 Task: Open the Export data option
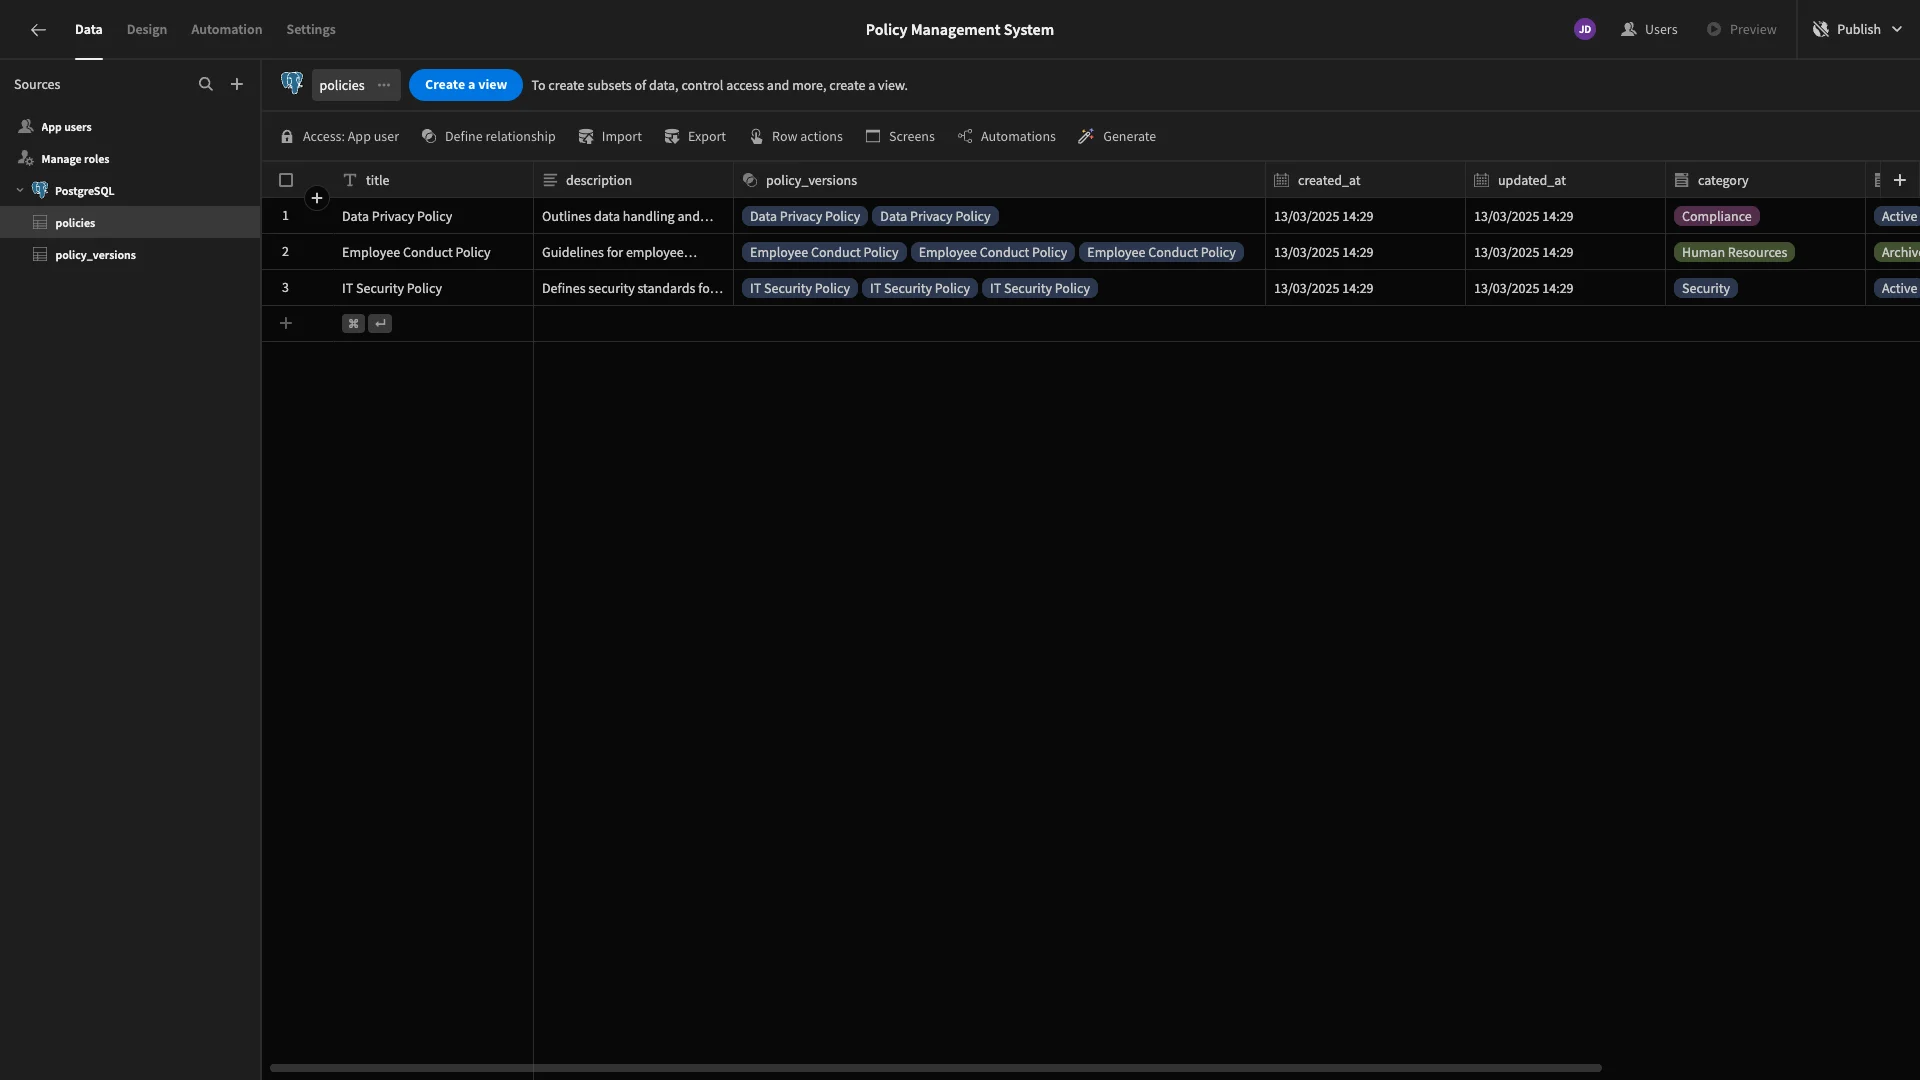695,137
